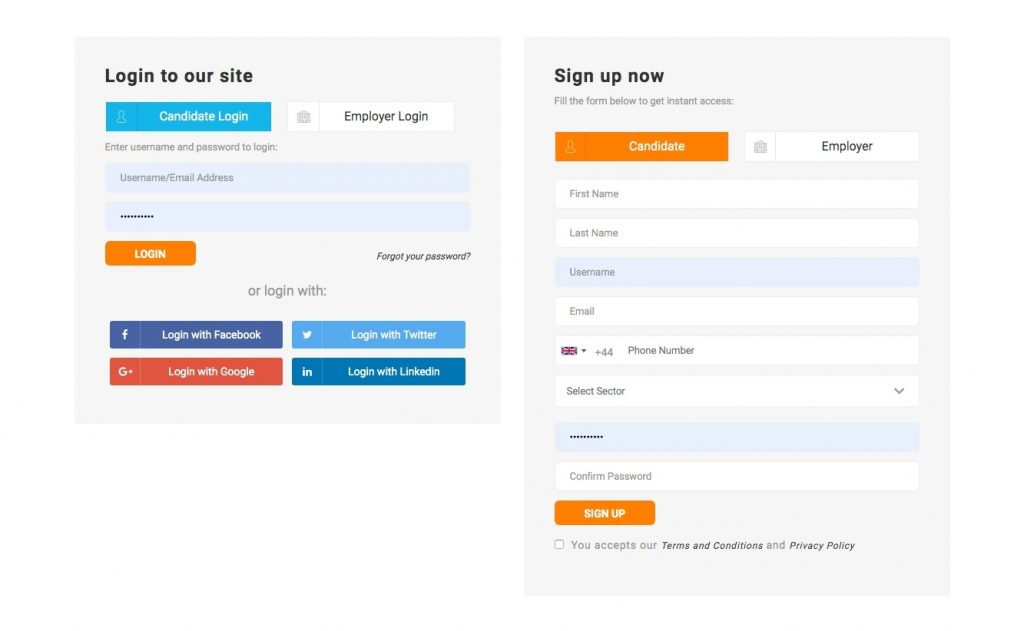The height and width of the screenshot is (631, 1024).
Task: Switch to the Employer signup tab
Action: (x=831, y=146)
